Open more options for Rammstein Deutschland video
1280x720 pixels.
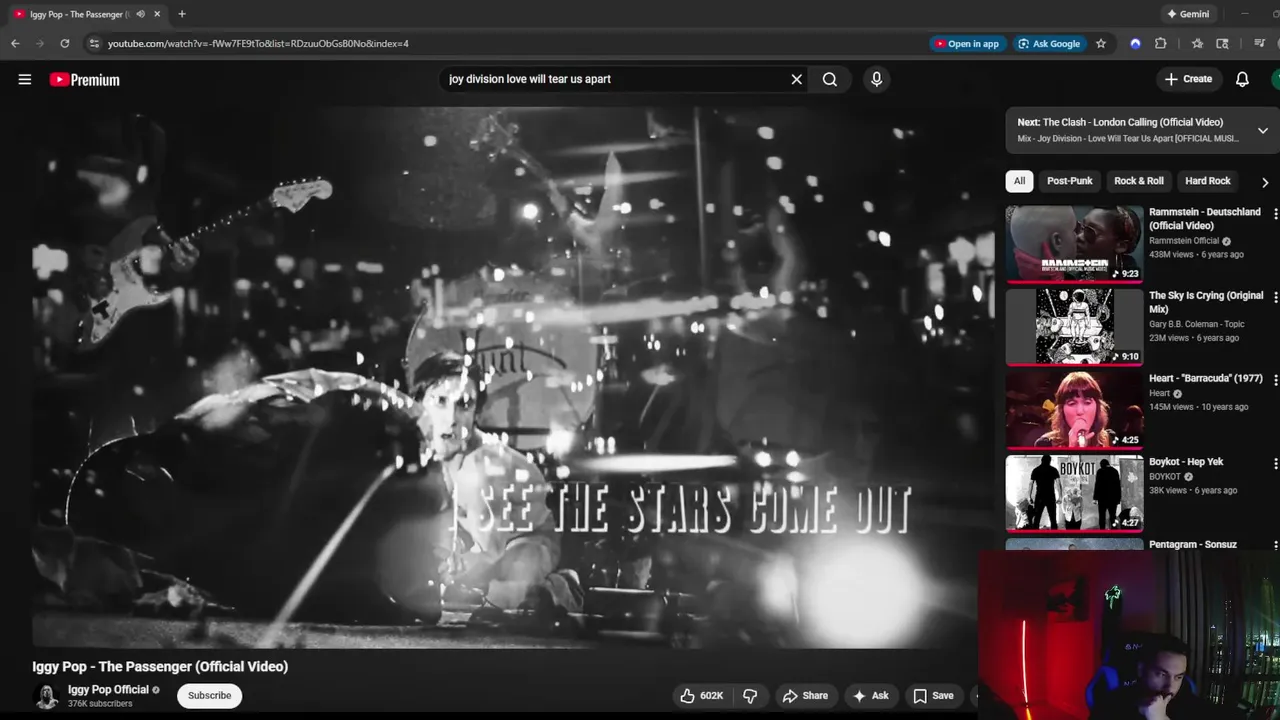(x=1275, y=213)
